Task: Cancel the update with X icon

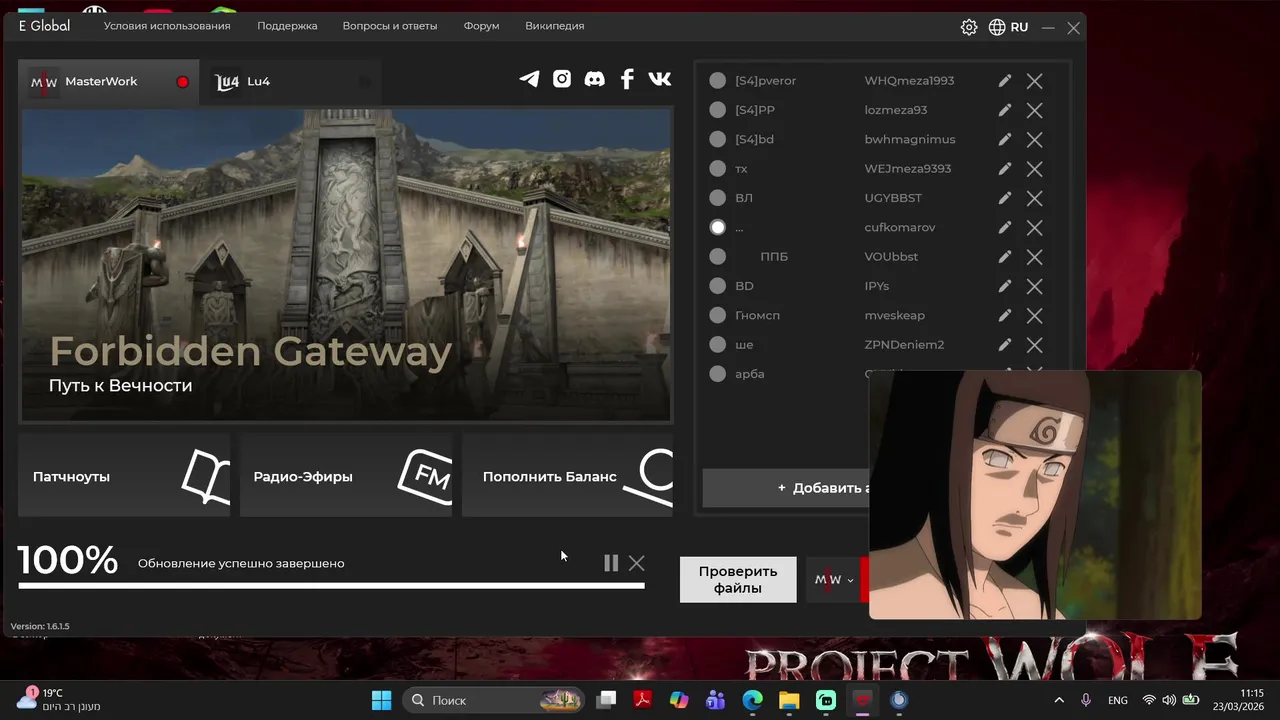Action: pyautogui.click(x=637, y=563)
